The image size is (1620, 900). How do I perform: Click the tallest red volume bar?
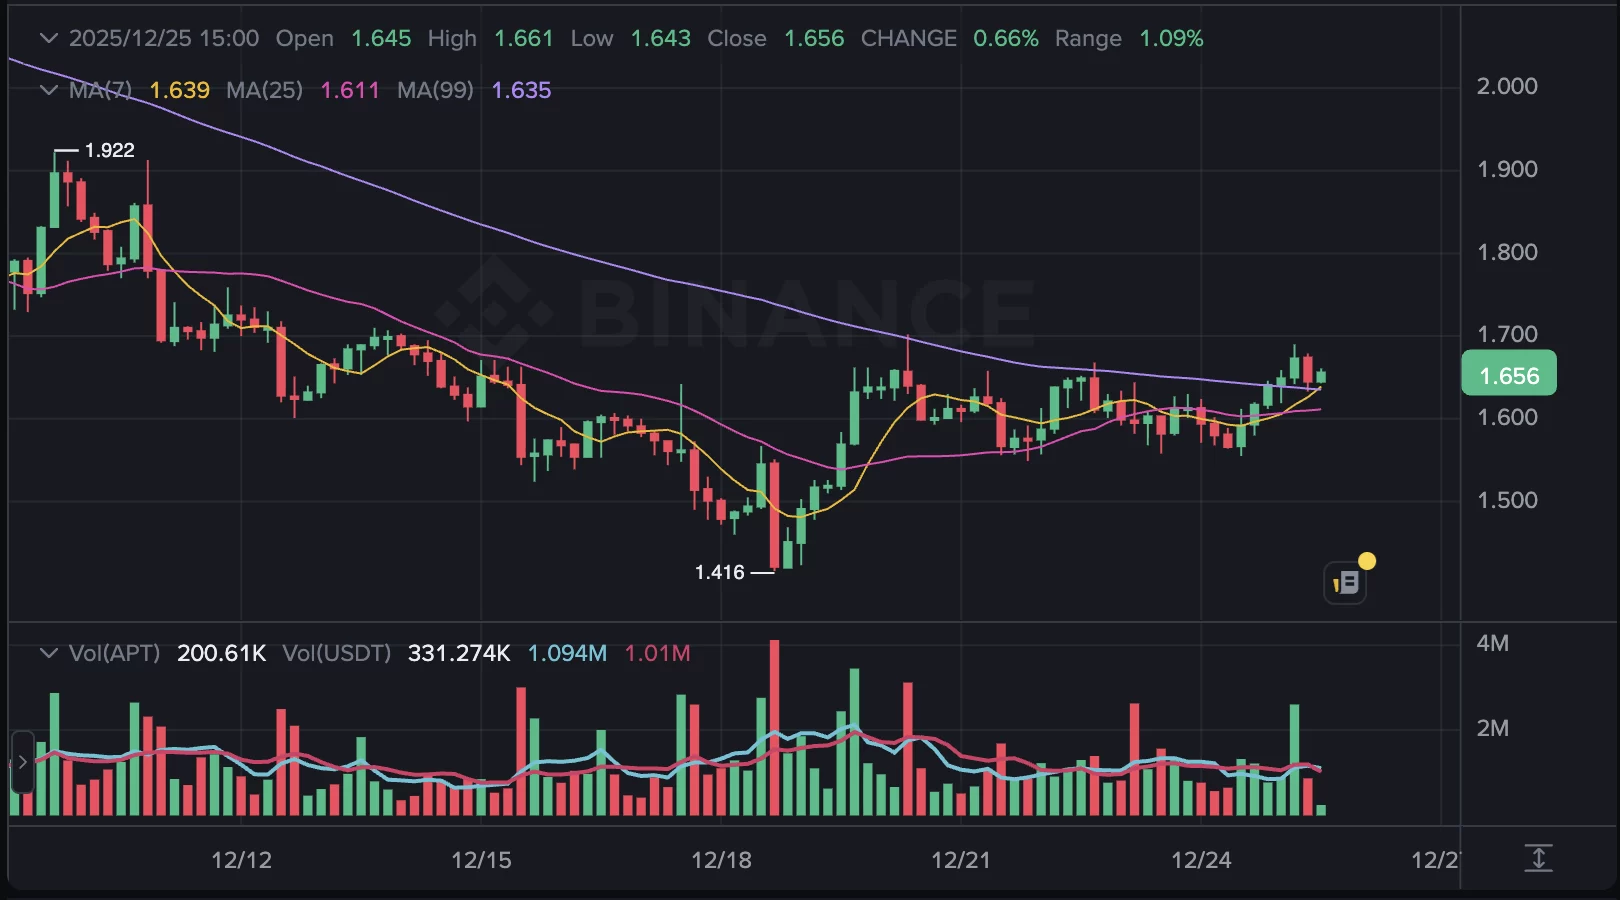tap(775, 728)
